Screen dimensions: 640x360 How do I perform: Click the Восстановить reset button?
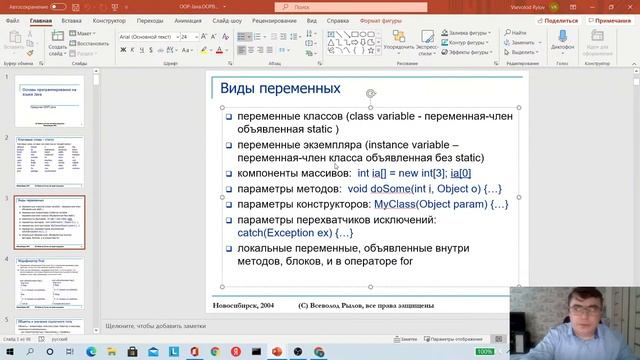pos(89,43)
